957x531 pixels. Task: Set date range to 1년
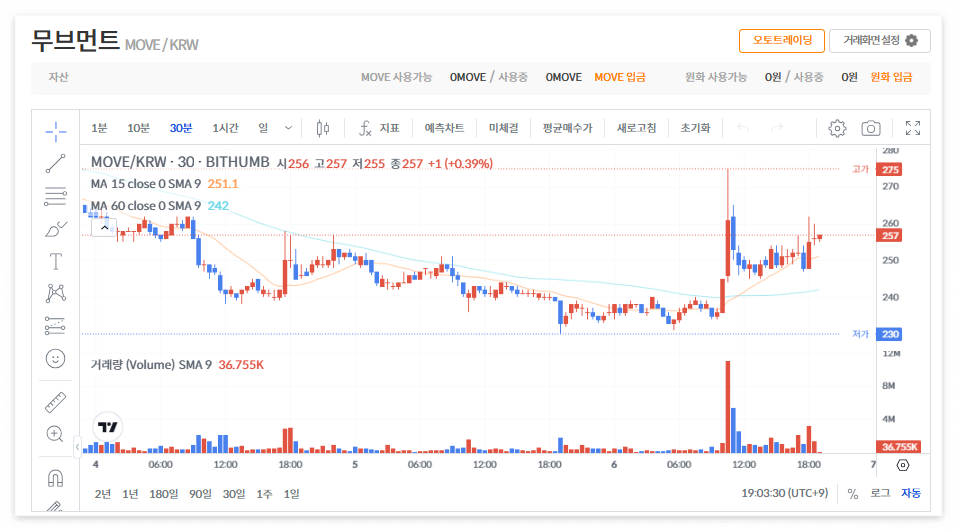pos(130,494)
